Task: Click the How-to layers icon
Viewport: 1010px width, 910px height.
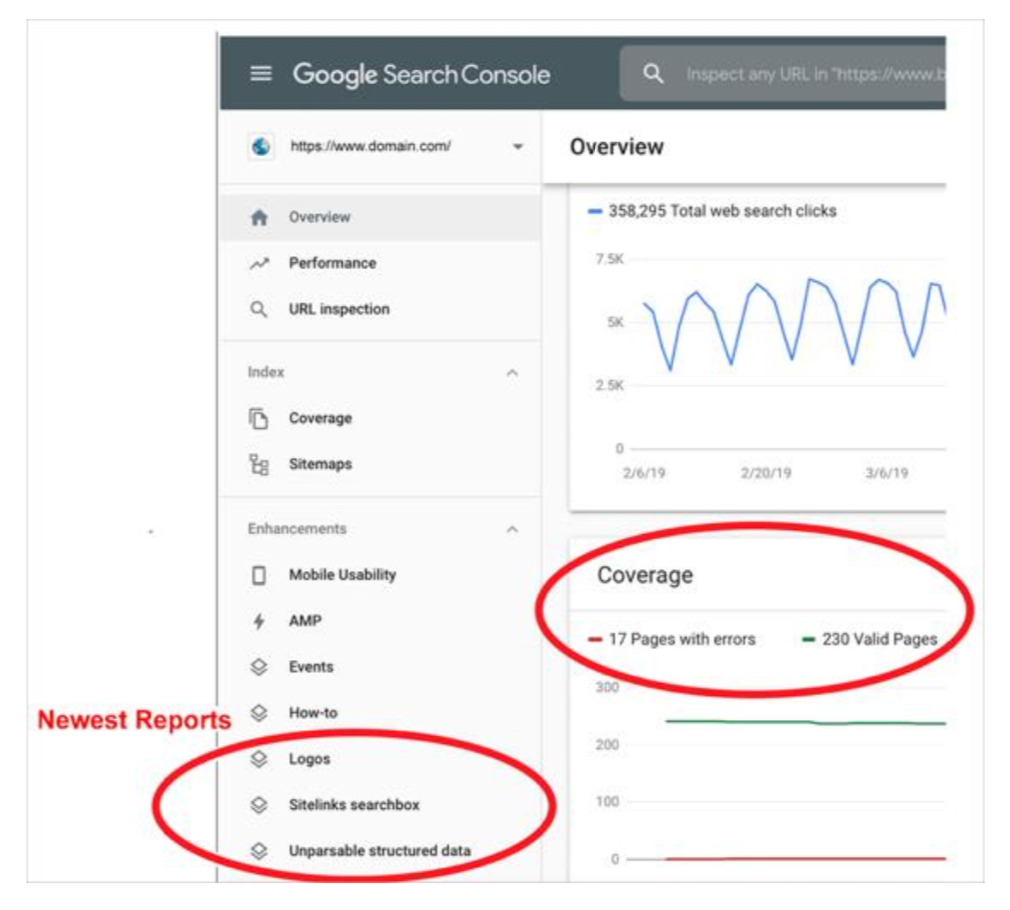Action: 259,713
